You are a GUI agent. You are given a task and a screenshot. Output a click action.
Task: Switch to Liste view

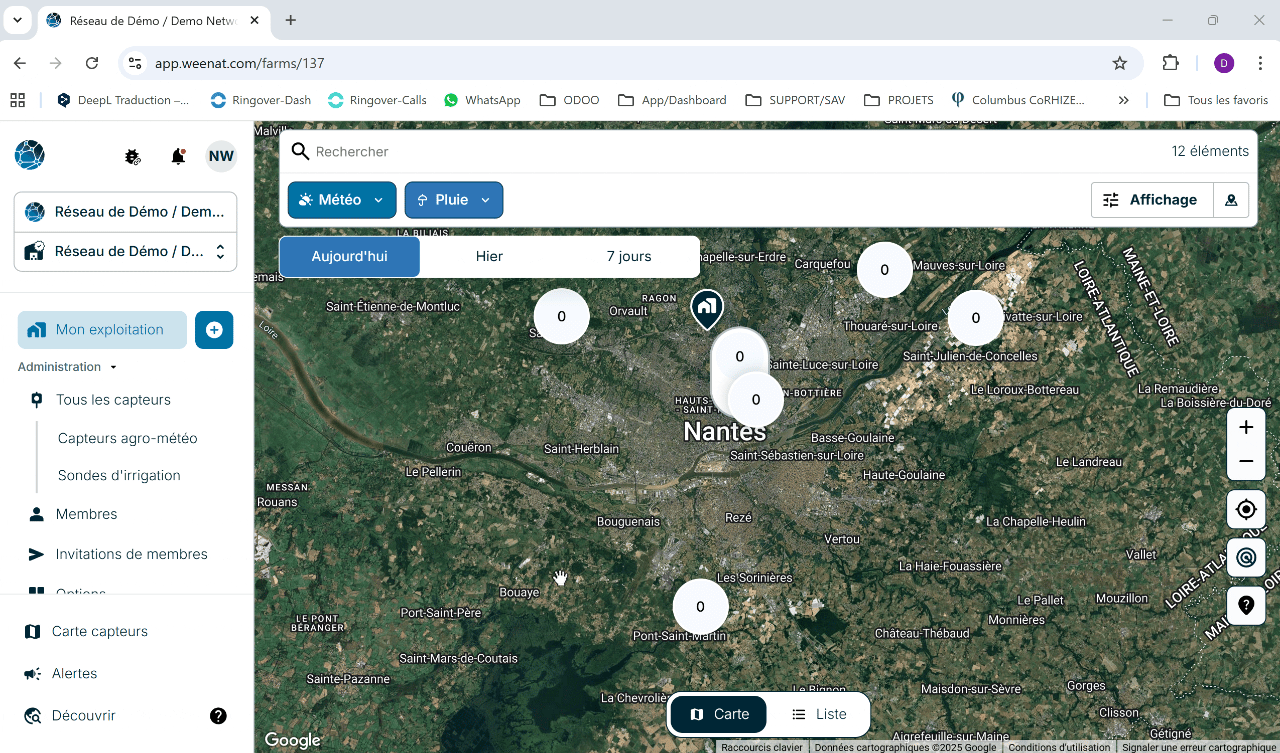click(819, 714)
